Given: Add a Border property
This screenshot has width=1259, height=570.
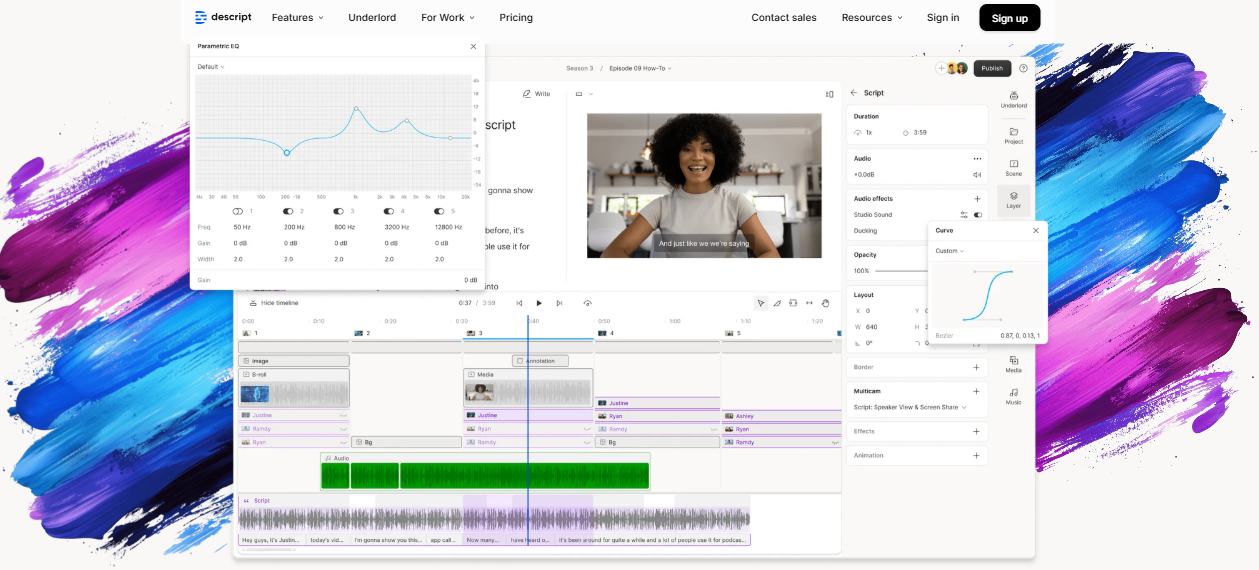Looking at the screenshot, I should (x=977, y=367).
